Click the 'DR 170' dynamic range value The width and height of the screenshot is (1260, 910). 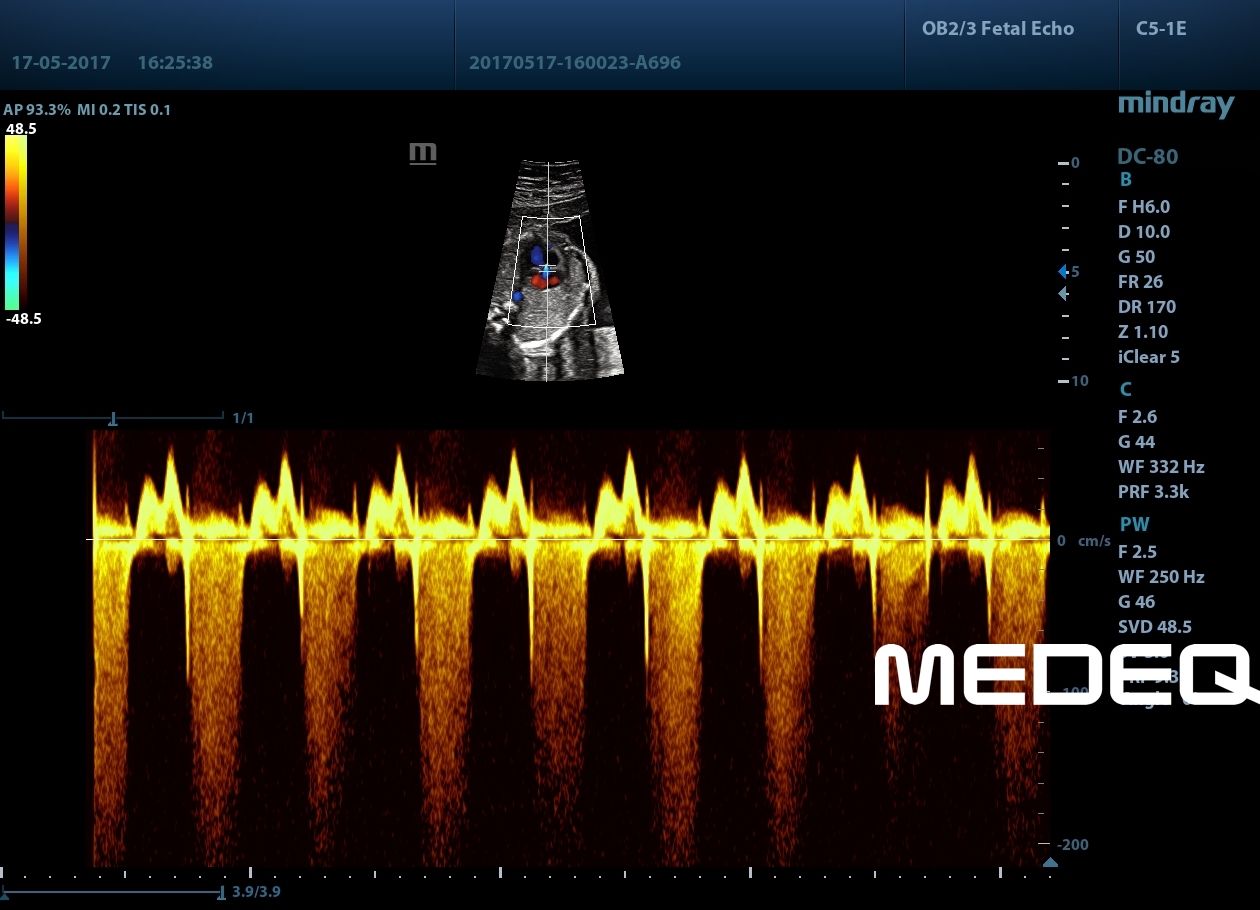pyautogui.click(x=1147, y=307)
